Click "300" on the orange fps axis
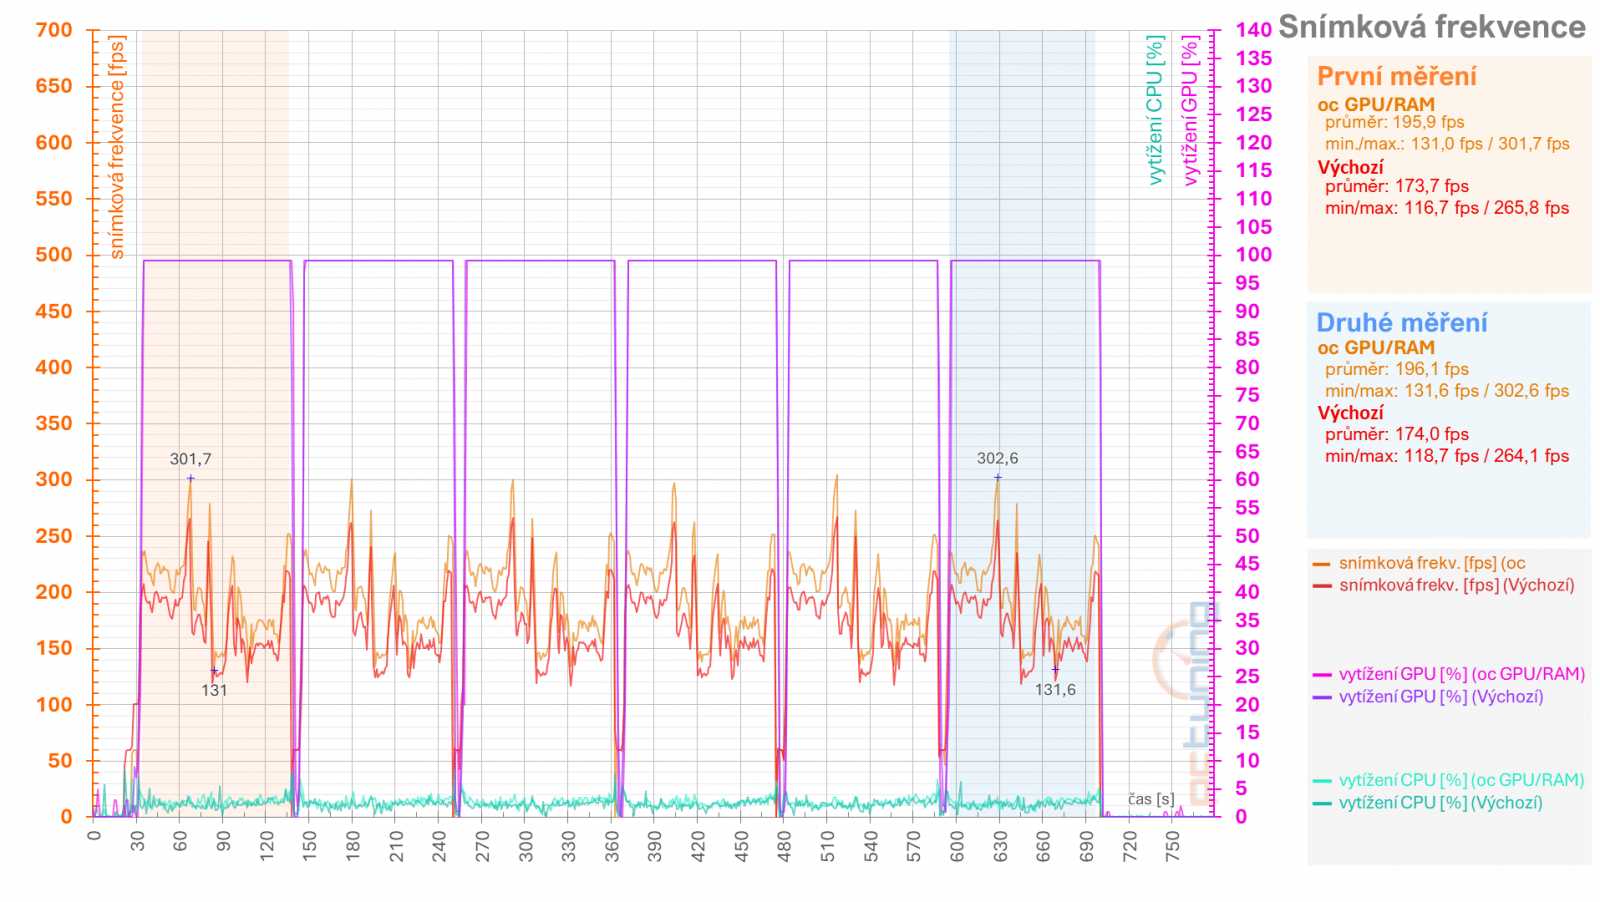 54,479
